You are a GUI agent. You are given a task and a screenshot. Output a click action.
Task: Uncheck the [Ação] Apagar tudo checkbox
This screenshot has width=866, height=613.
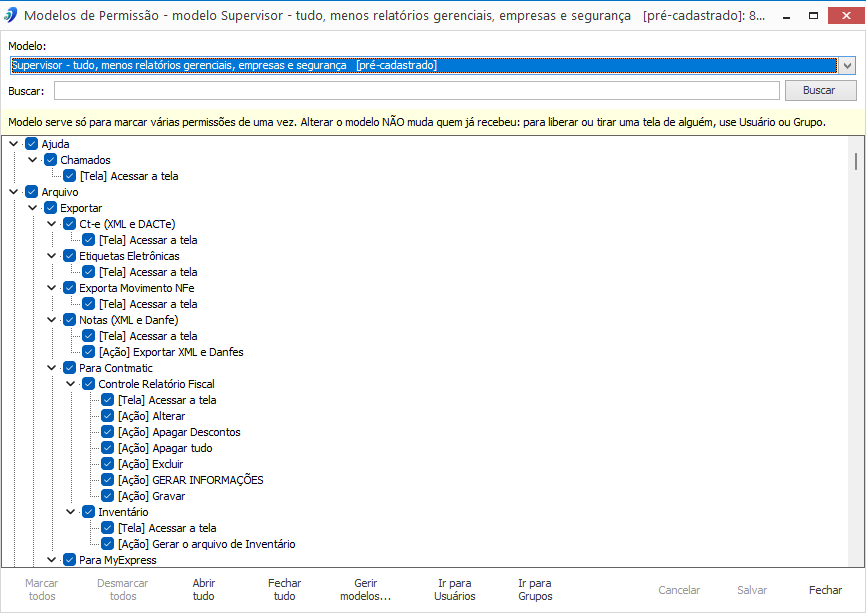(108, 448)
